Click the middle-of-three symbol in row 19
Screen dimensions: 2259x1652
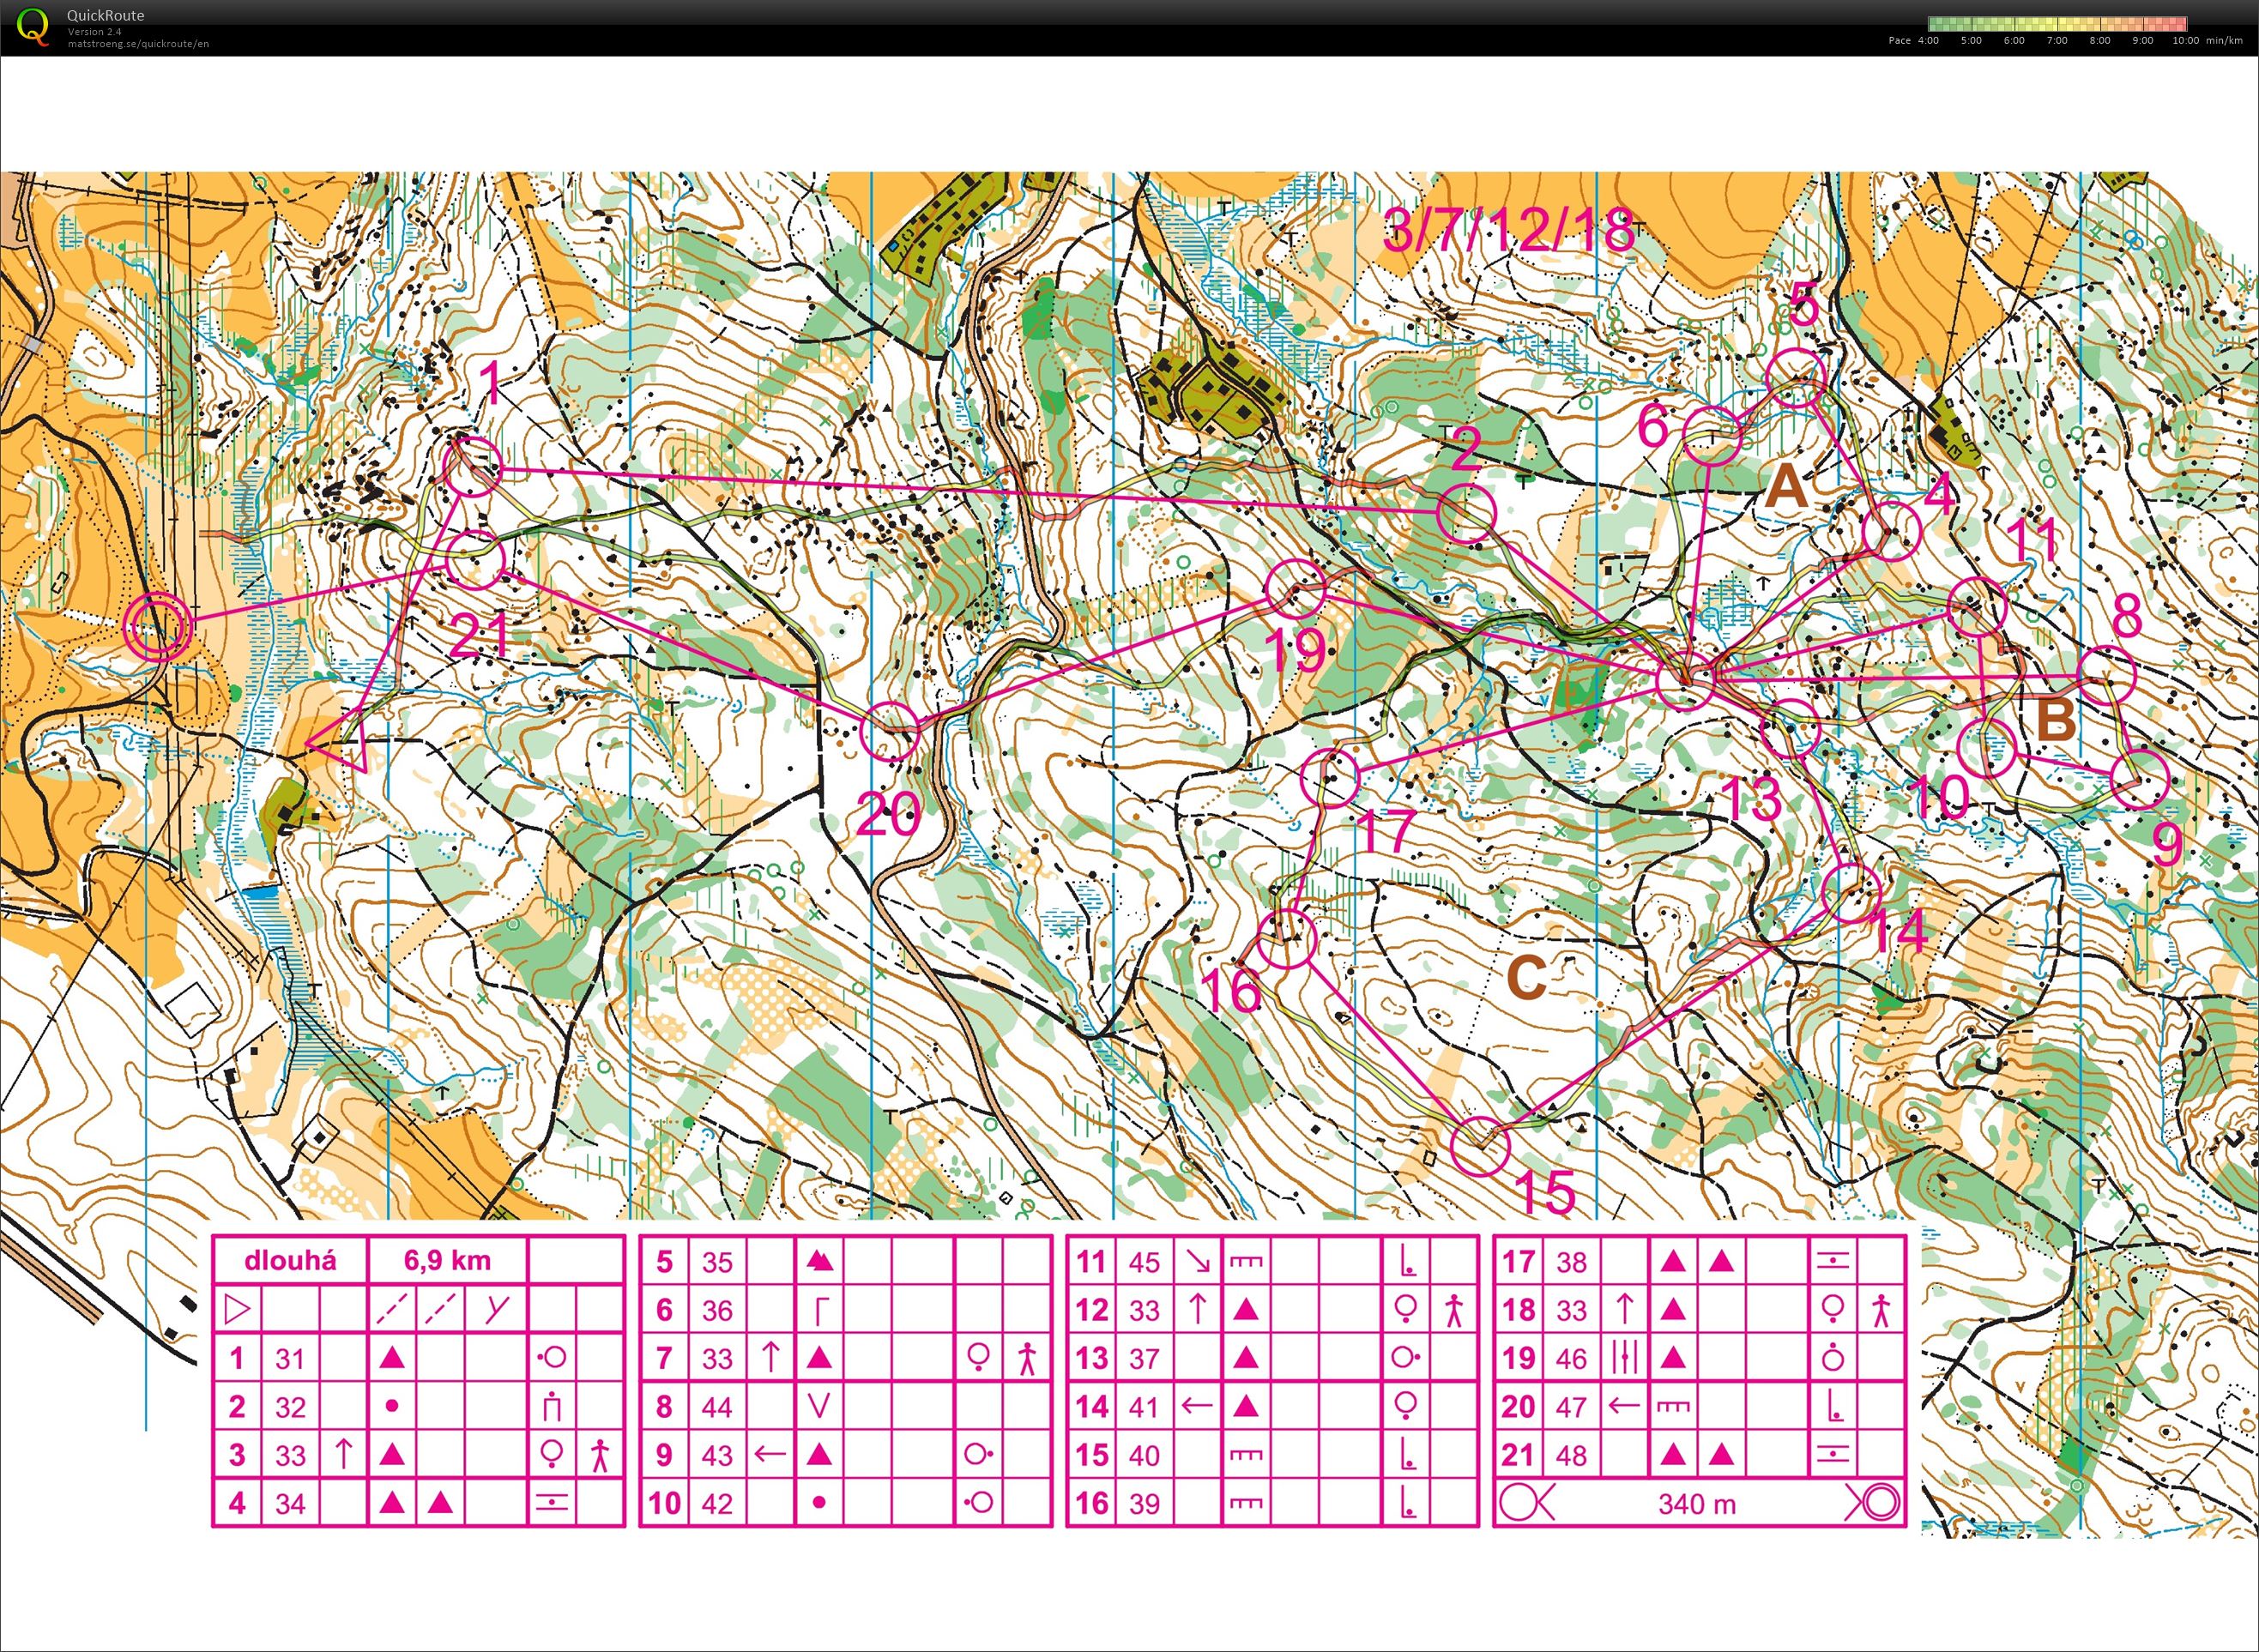click(x=1624, y=1358)
